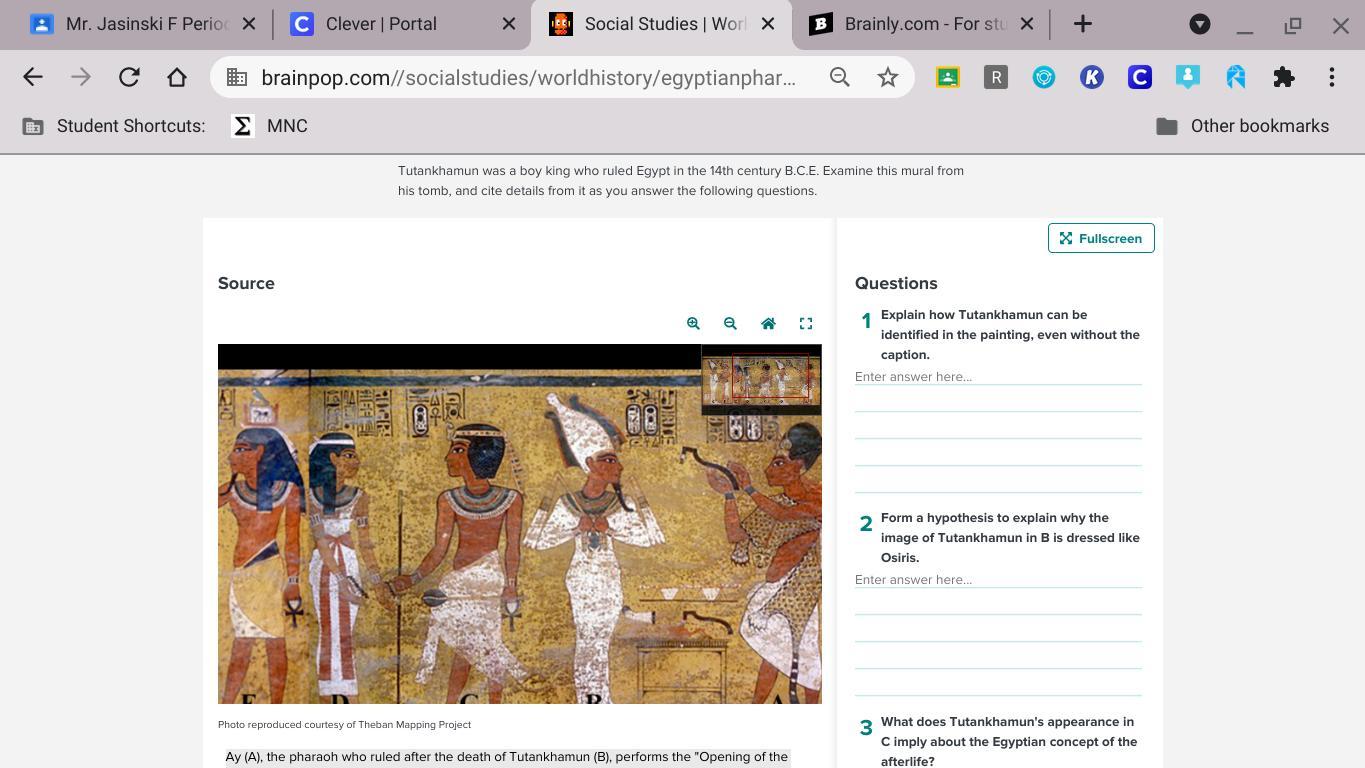Switch to Clever | Portal tab

click(x=381, y=24)
